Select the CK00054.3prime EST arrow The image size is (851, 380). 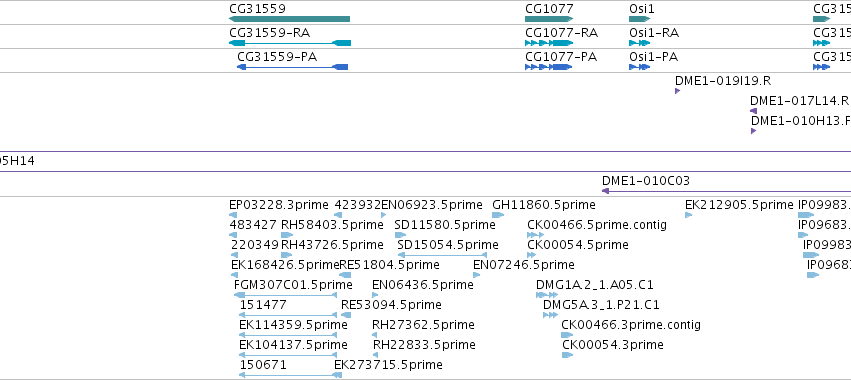(567, 355)
